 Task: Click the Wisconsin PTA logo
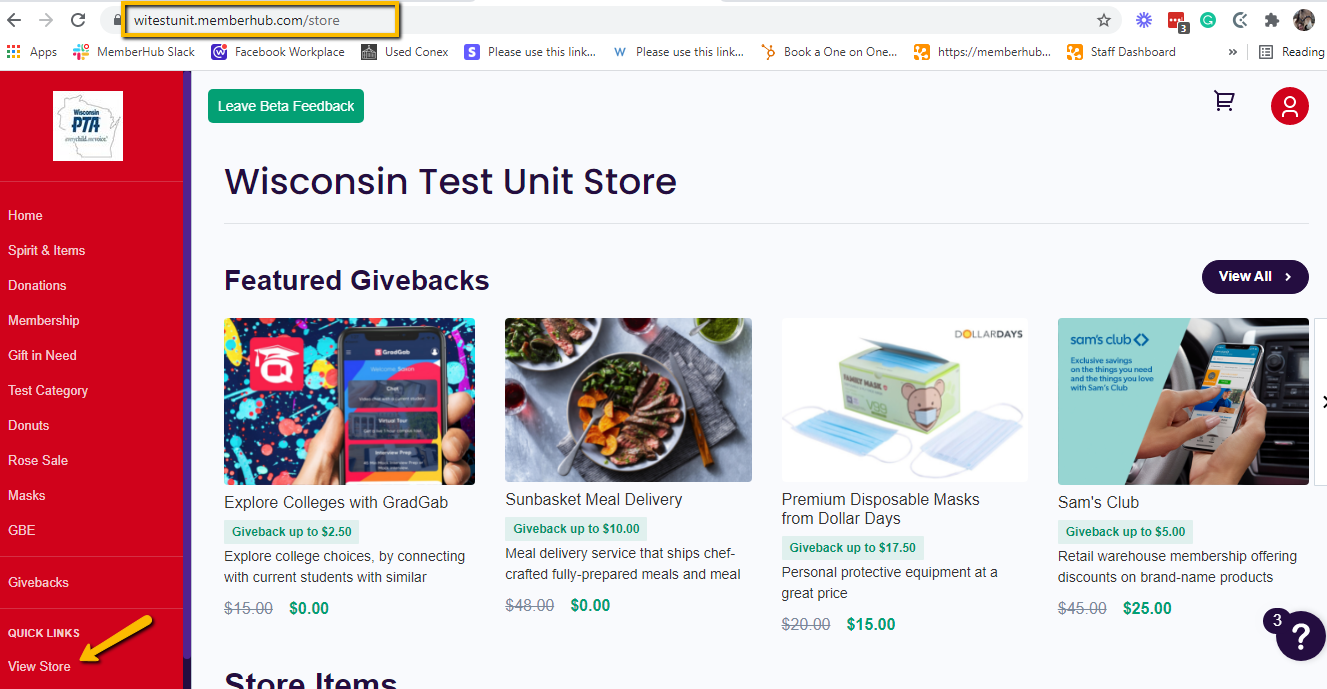click(88, 126)
